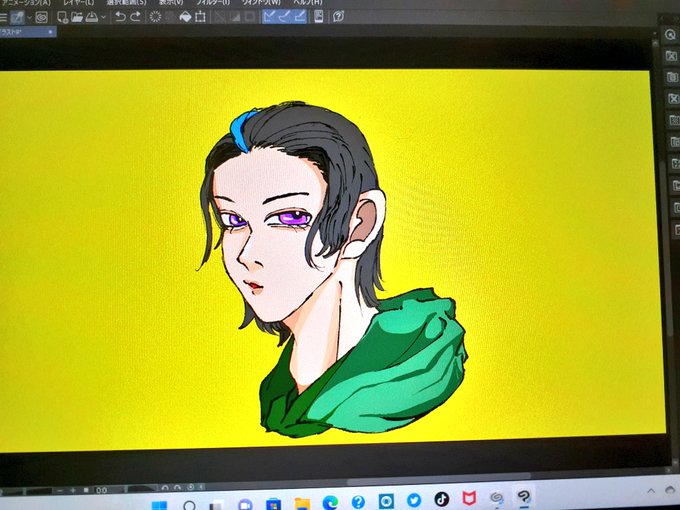Expand the dropdown arrow next to Save icon
This screenshot has width=680, height=510.
pos(103,17)
